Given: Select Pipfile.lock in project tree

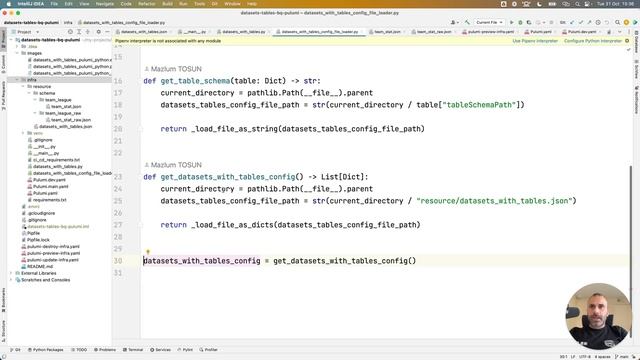Looking at the screenshot, I should point(38,240).
